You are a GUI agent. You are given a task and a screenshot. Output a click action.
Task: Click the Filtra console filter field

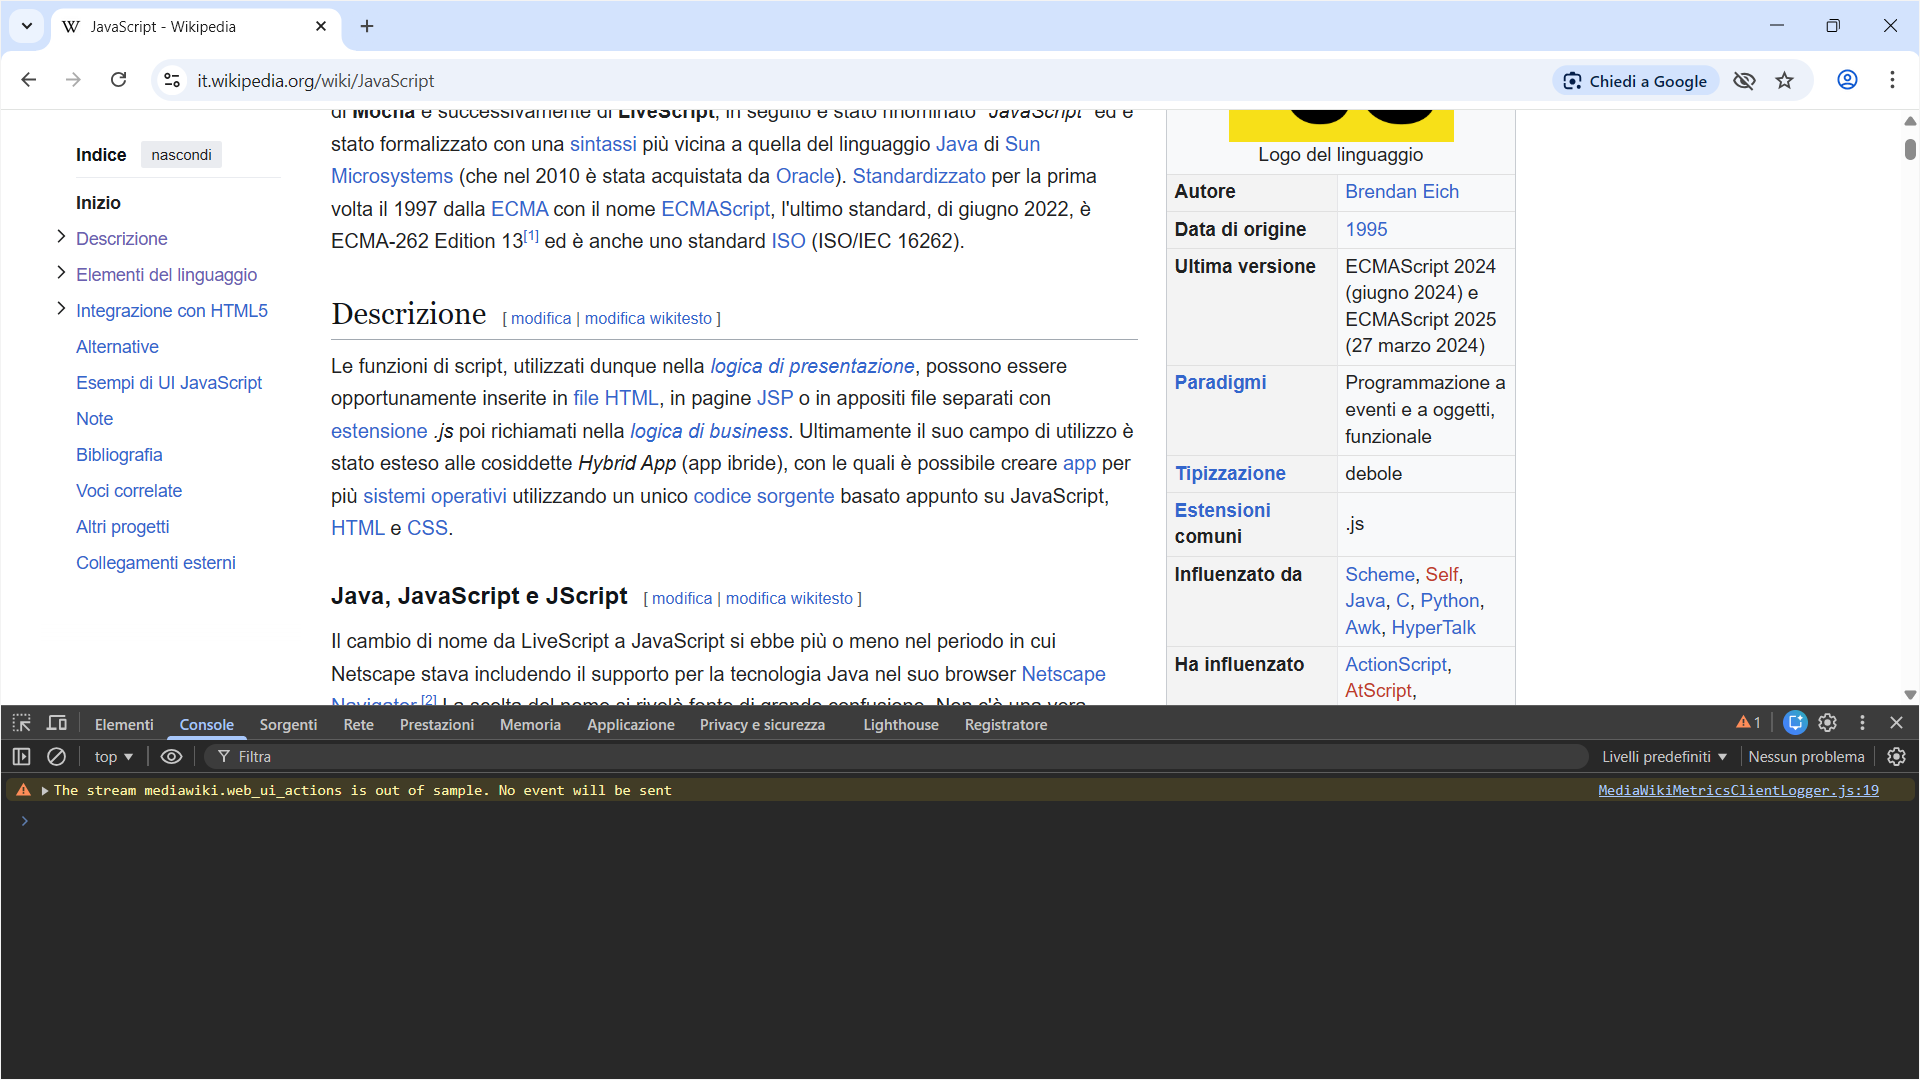click(x=900, y=757)
